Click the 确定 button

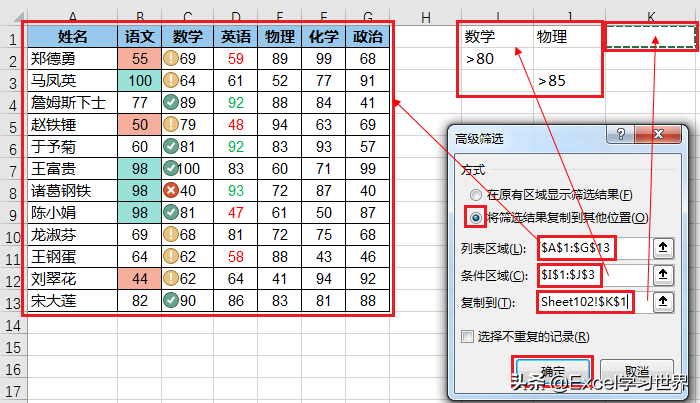tap(553, 372)
